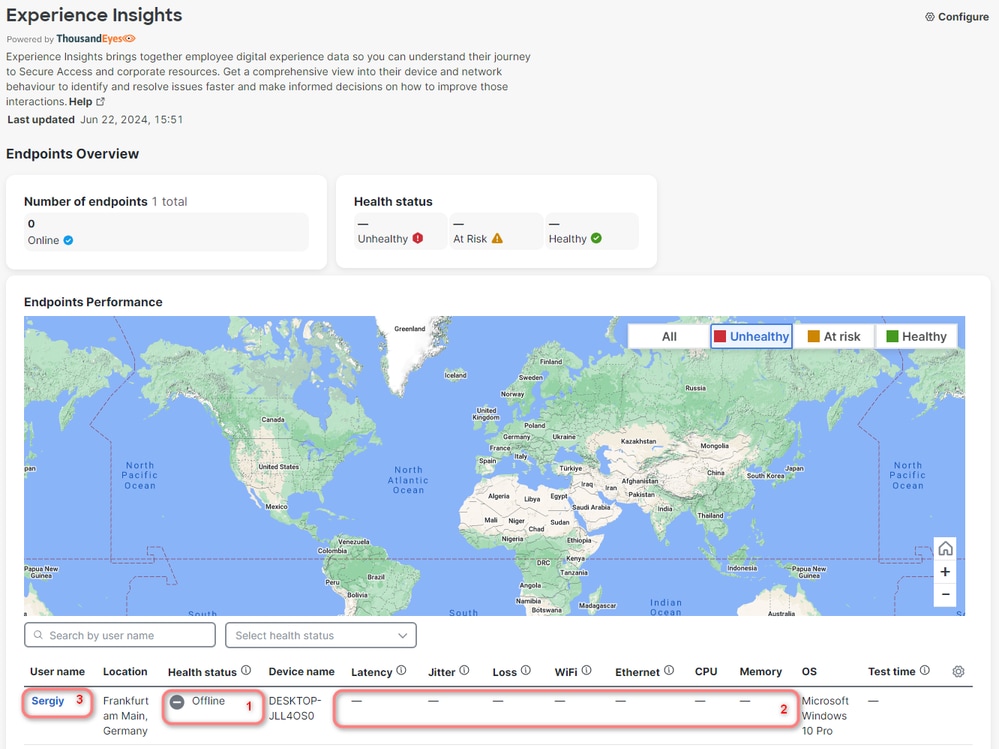Image resolution: width=999 pixels, height=749 pixels.
Task: Click the At Risk count tile
Action: 496,231
